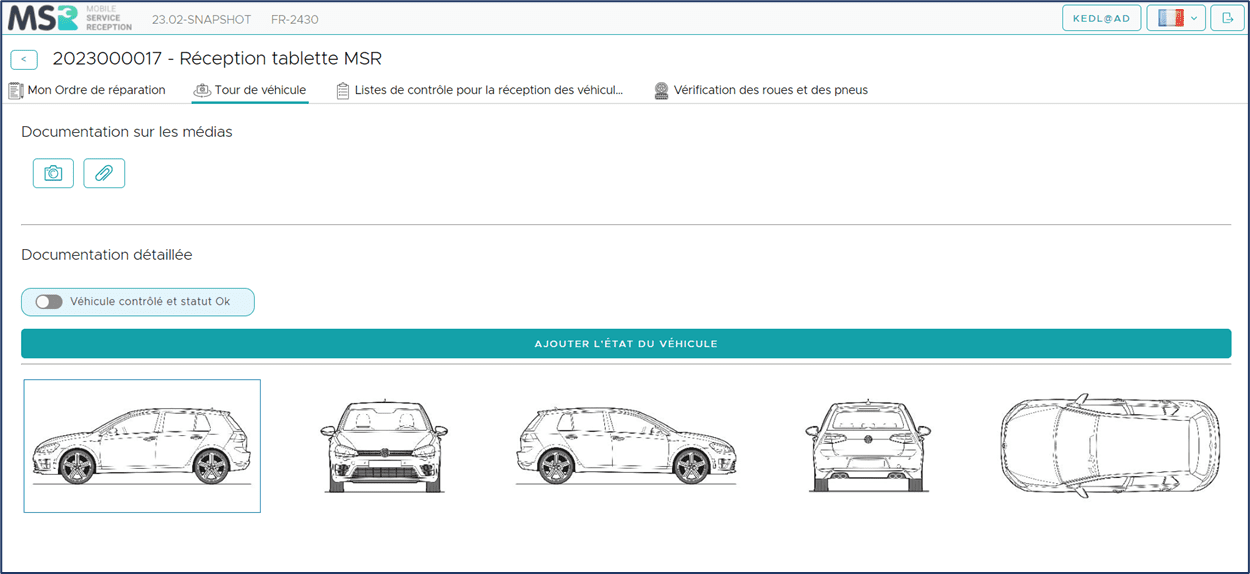The height and width of the screenshot is (574, 1250).
Task: Click the KEDL@AD user button
Action: pos(1102,18)
